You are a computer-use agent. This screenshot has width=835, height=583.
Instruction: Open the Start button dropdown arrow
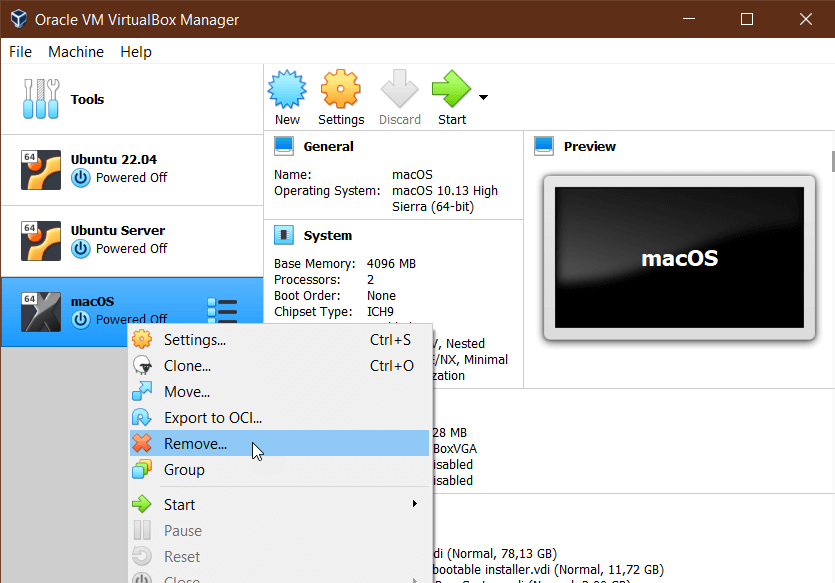(x=483, y=97)
